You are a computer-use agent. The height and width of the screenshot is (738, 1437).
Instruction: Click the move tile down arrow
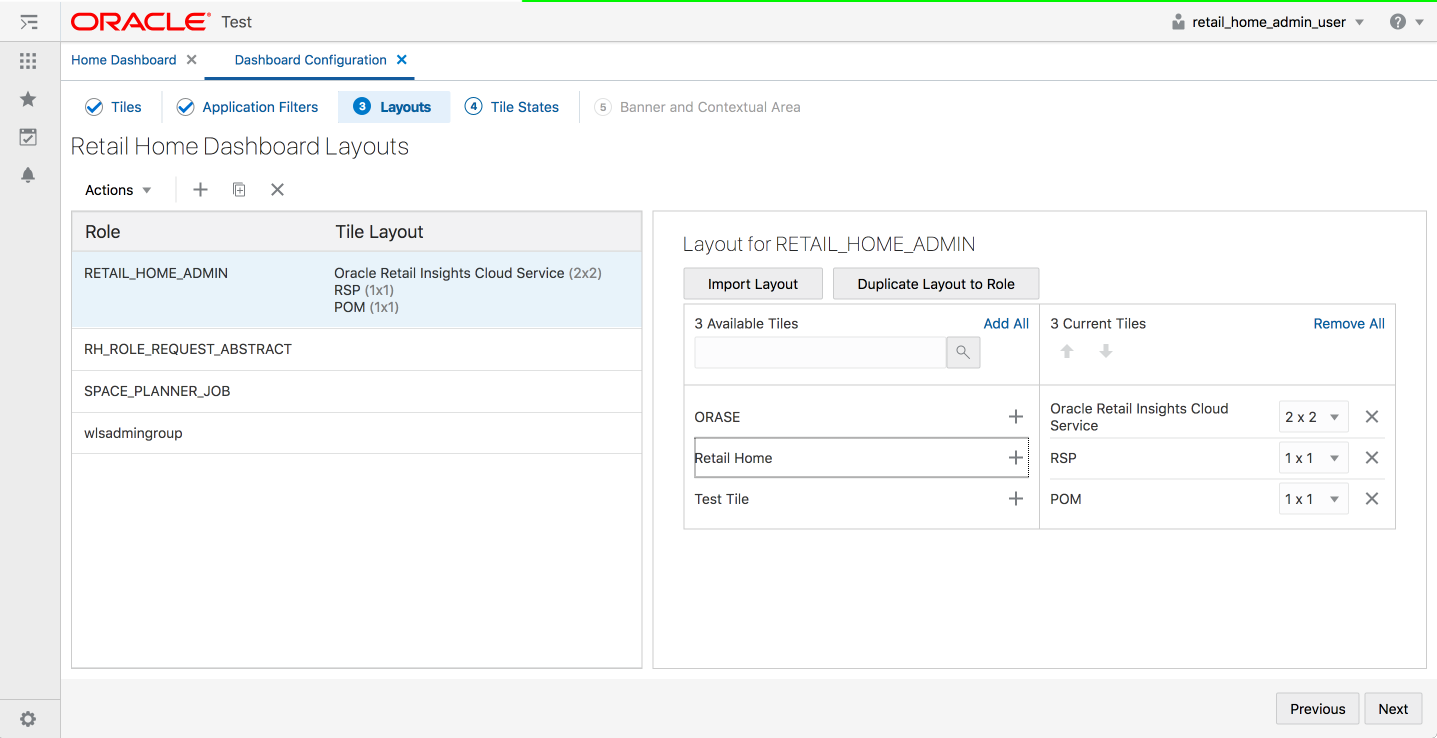(1106, 351)
